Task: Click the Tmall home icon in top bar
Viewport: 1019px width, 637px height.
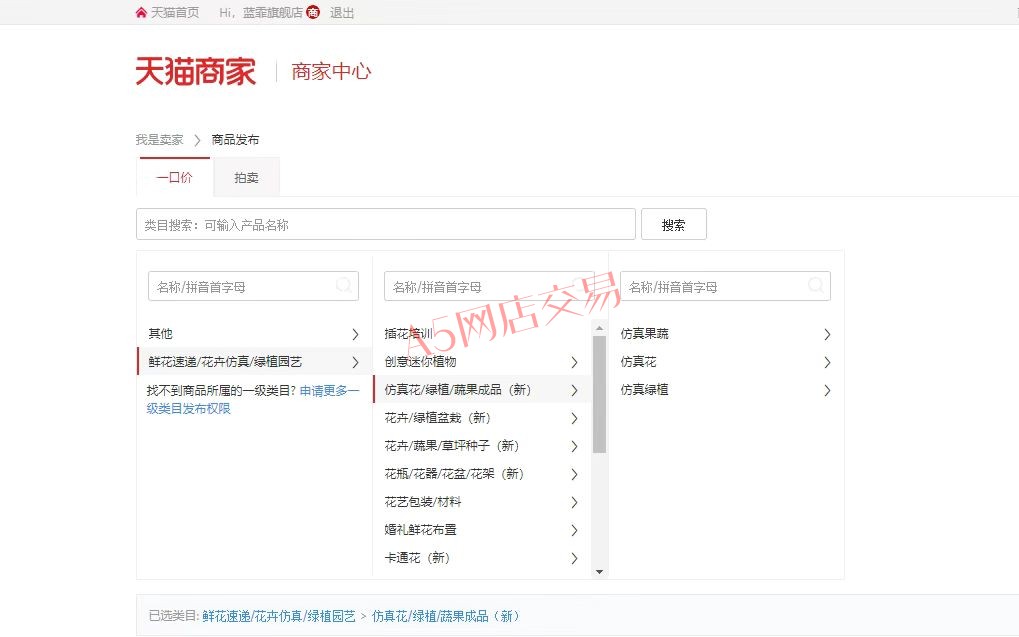Action: tap(141, 12)
